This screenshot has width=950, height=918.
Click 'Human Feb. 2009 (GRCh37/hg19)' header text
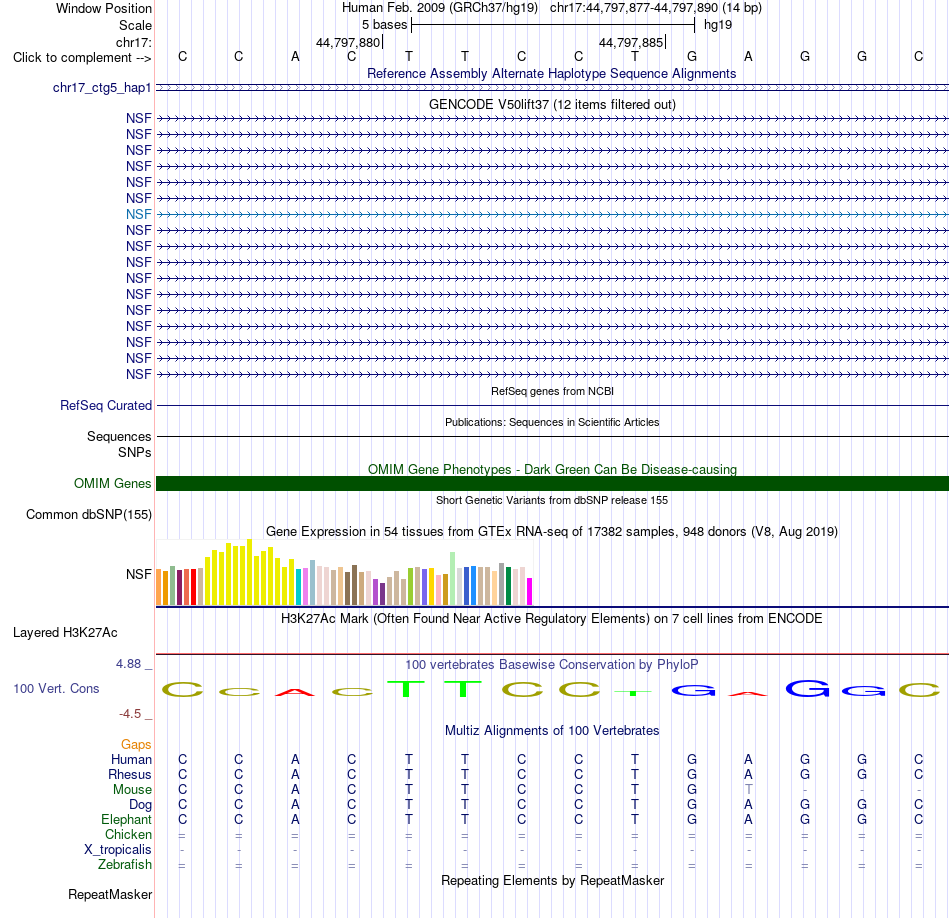(x=440, y=8)
